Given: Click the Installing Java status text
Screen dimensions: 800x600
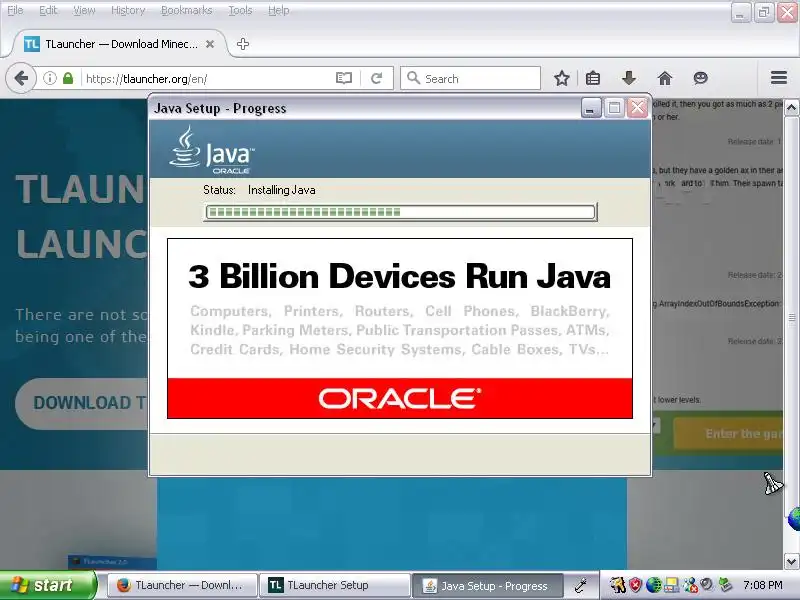Looking at the screenshot, I should [282, 190].
